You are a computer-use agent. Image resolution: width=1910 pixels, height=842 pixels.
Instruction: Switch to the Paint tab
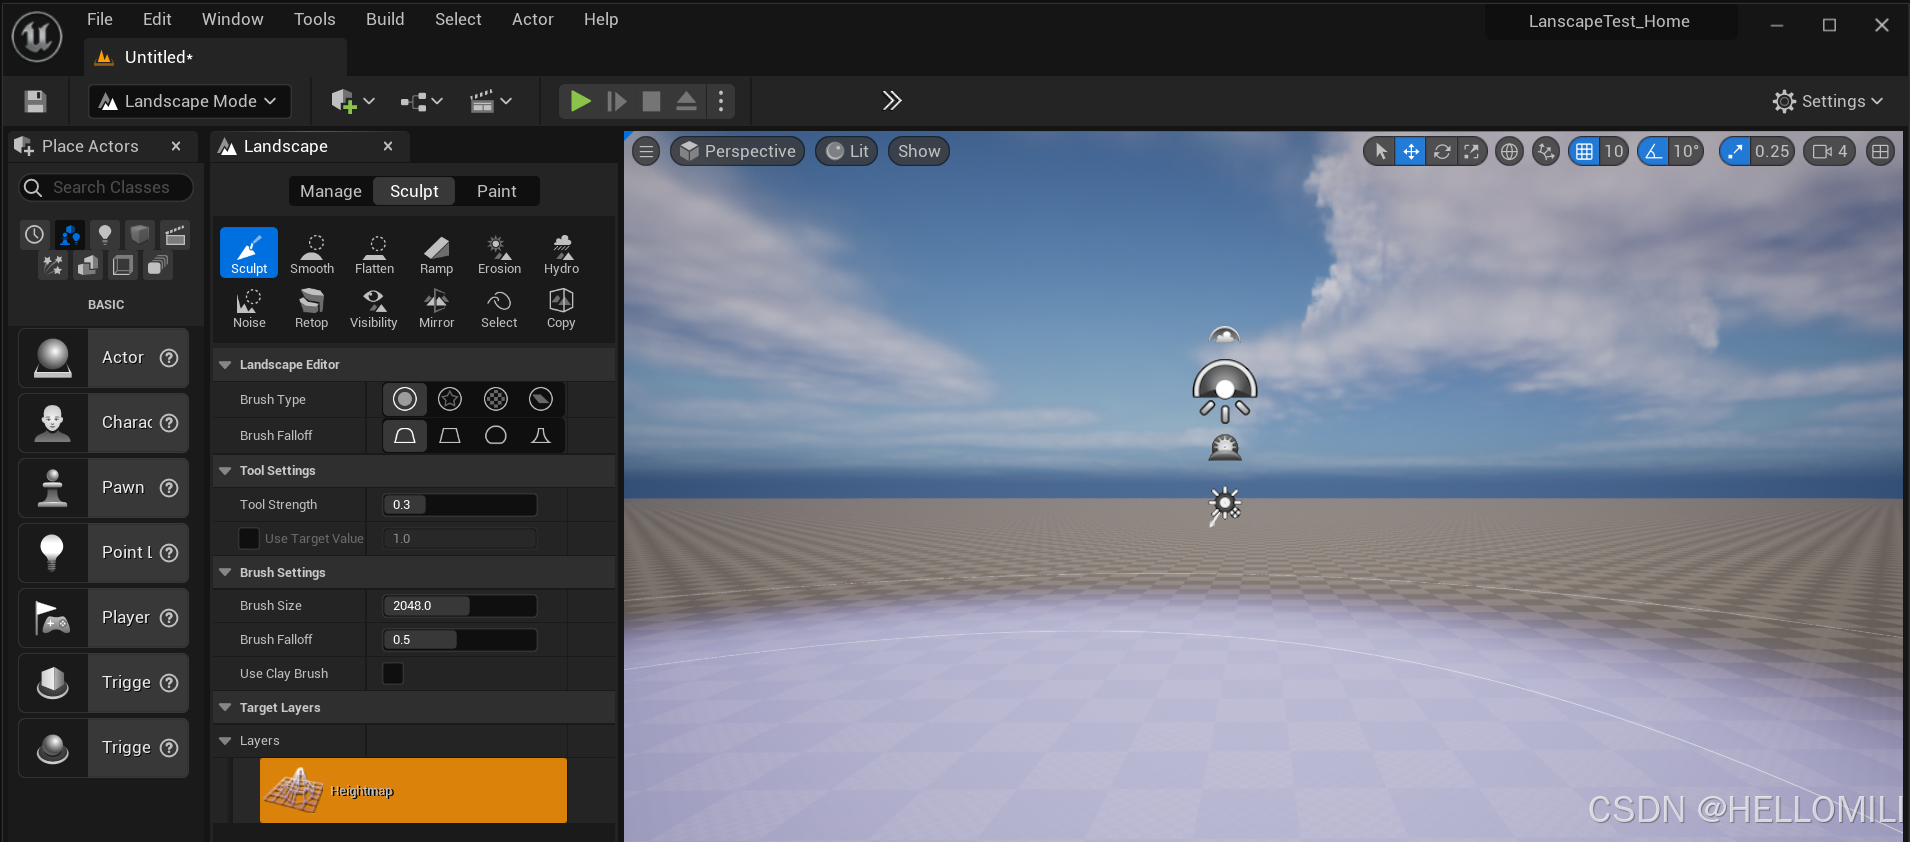click(497, 191)
